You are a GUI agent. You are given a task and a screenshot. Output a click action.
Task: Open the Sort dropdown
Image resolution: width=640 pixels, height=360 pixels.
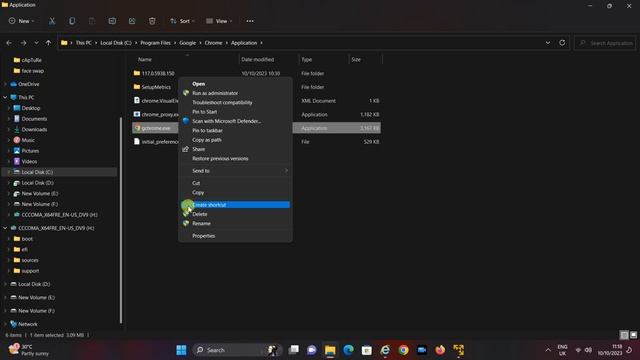182,21
